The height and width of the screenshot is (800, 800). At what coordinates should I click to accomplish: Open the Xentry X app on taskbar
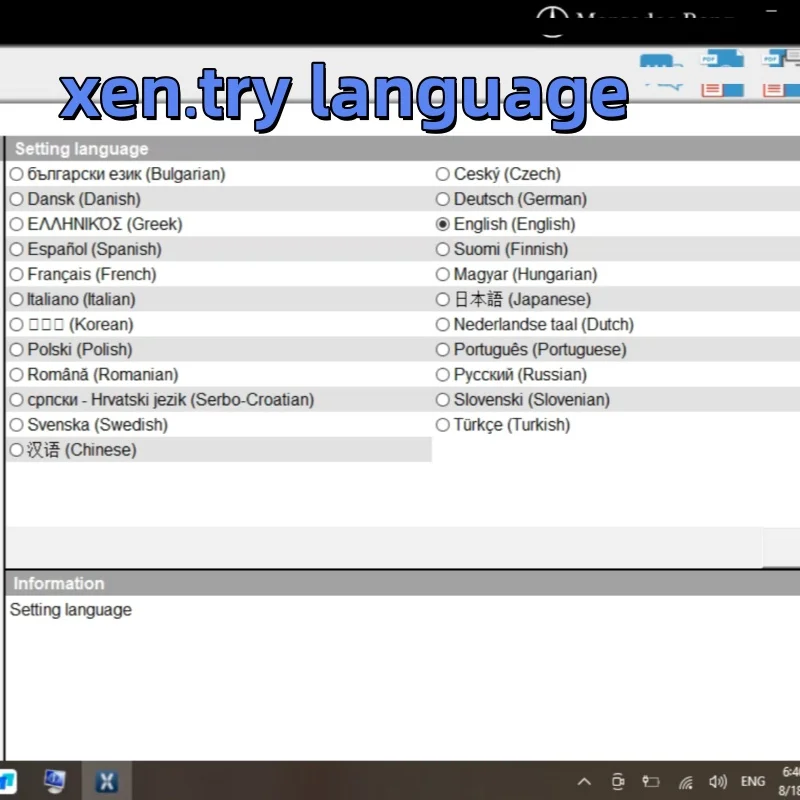tap(107, 781)
